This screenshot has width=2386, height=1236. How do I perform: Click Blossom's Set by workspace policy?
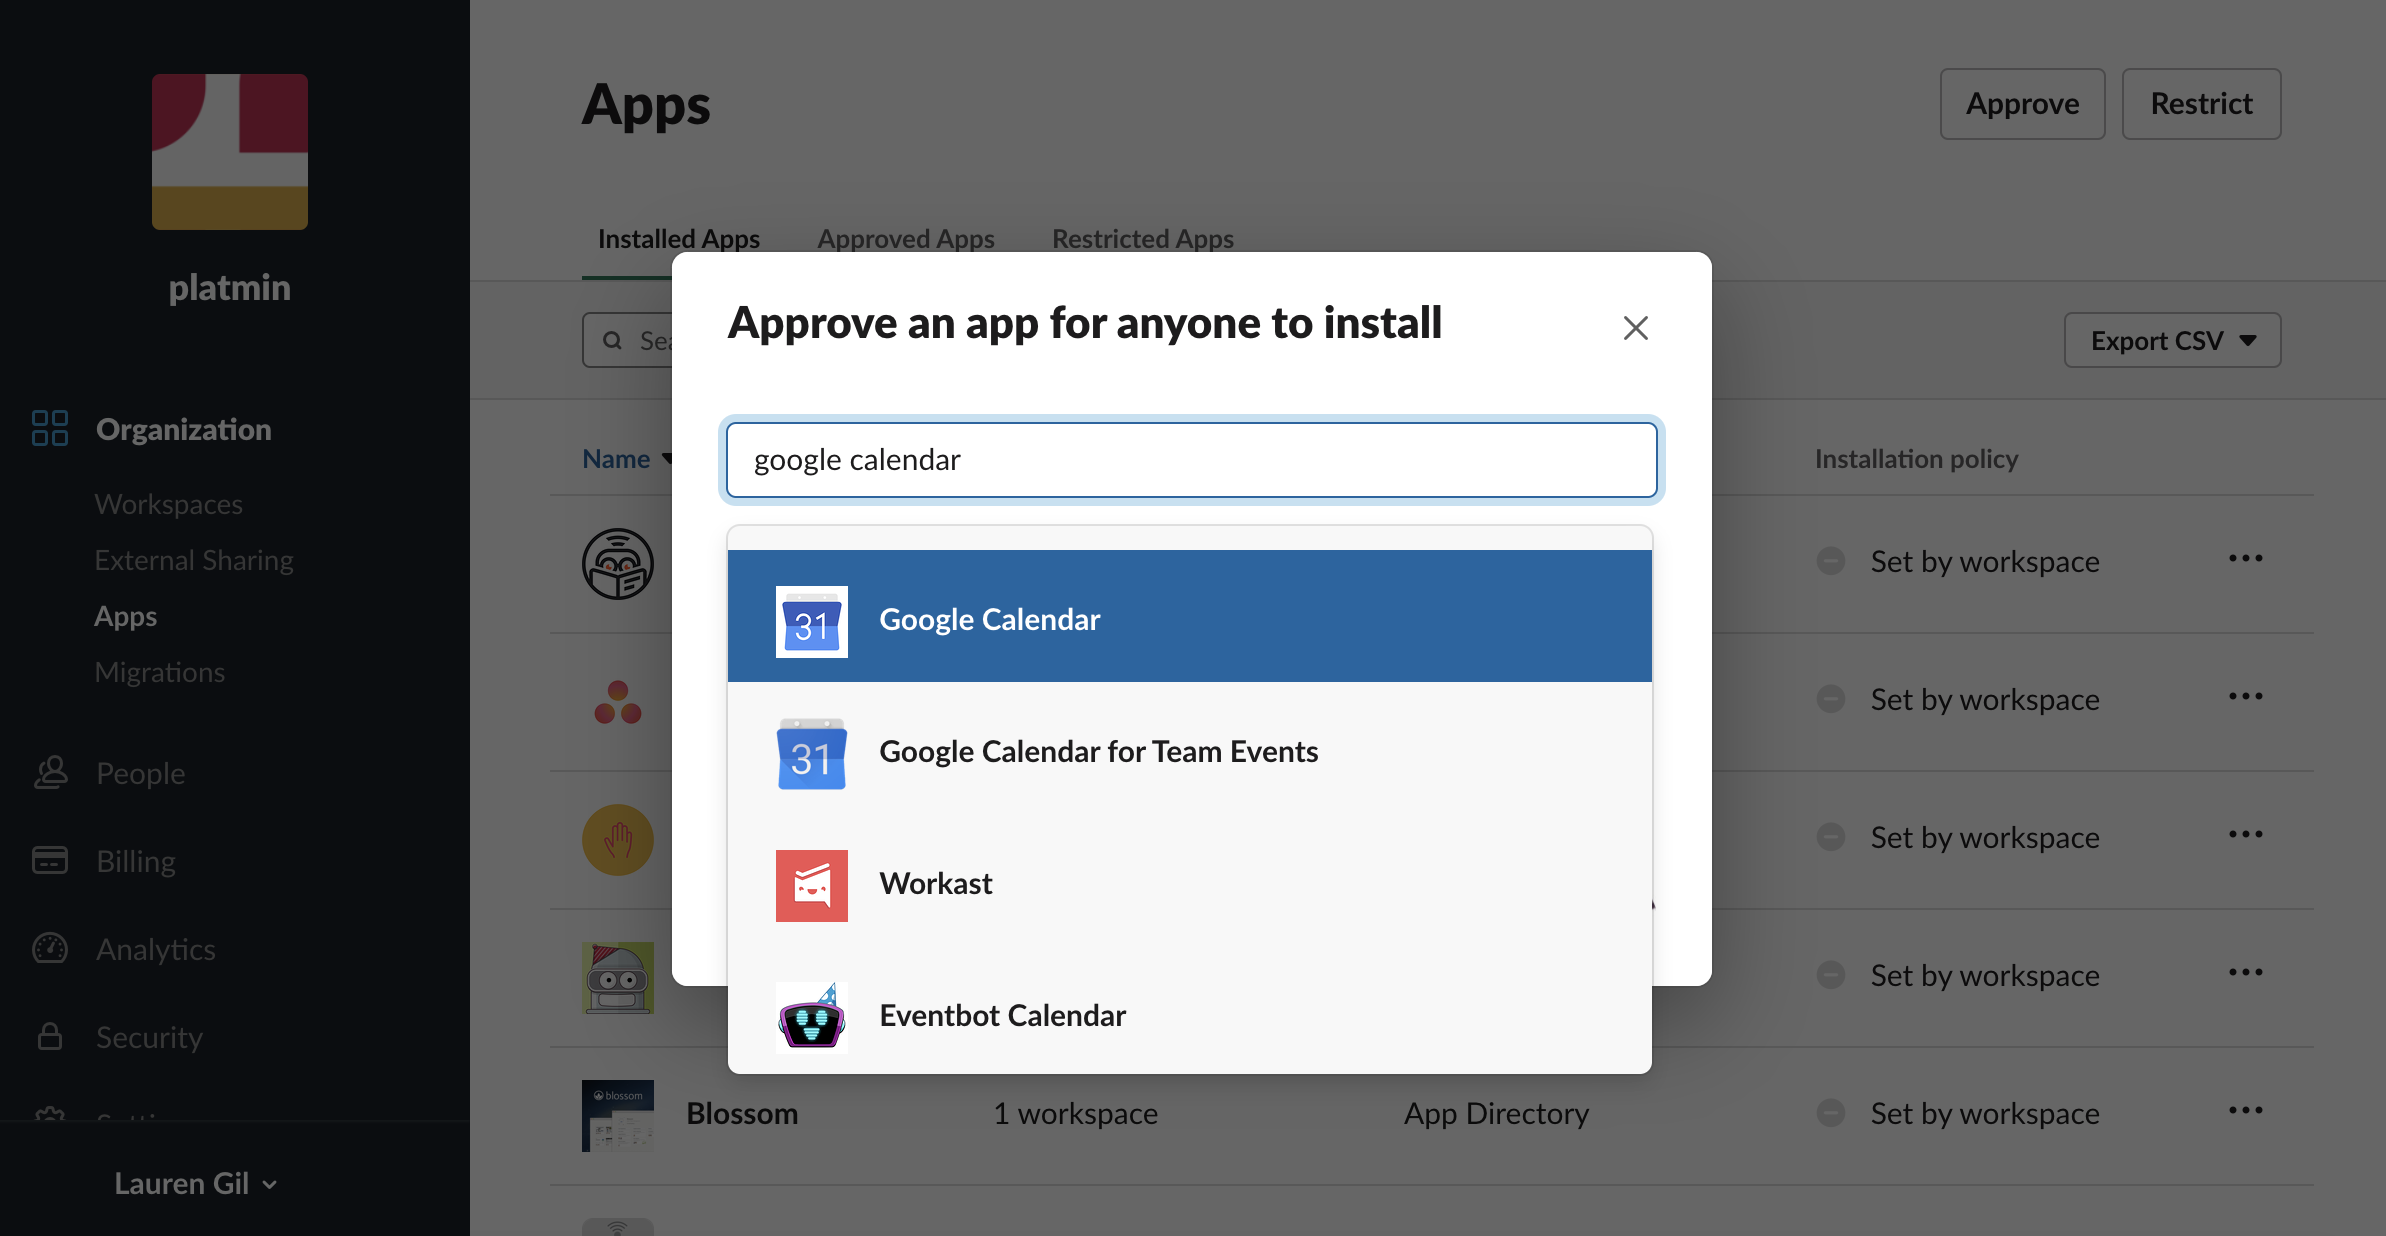point(1985,1114)
